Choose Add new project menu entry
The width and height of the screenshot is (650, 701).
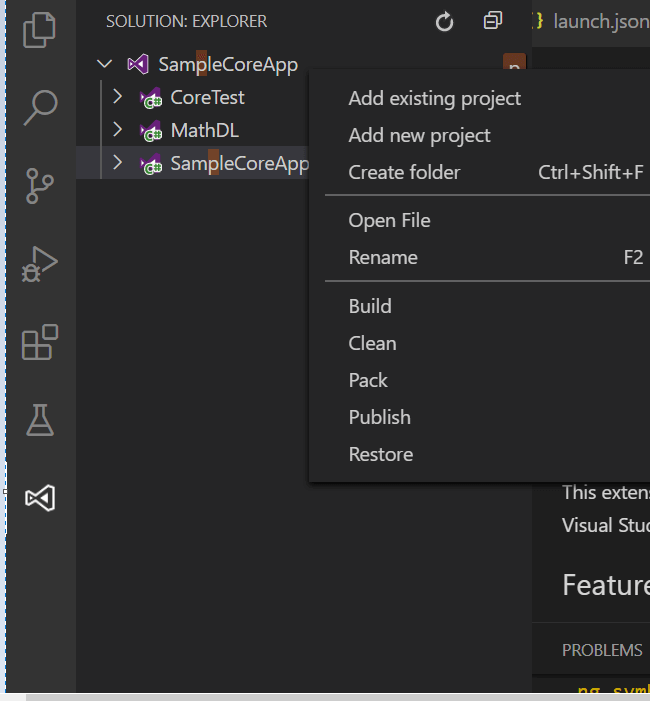click(419, 135)
